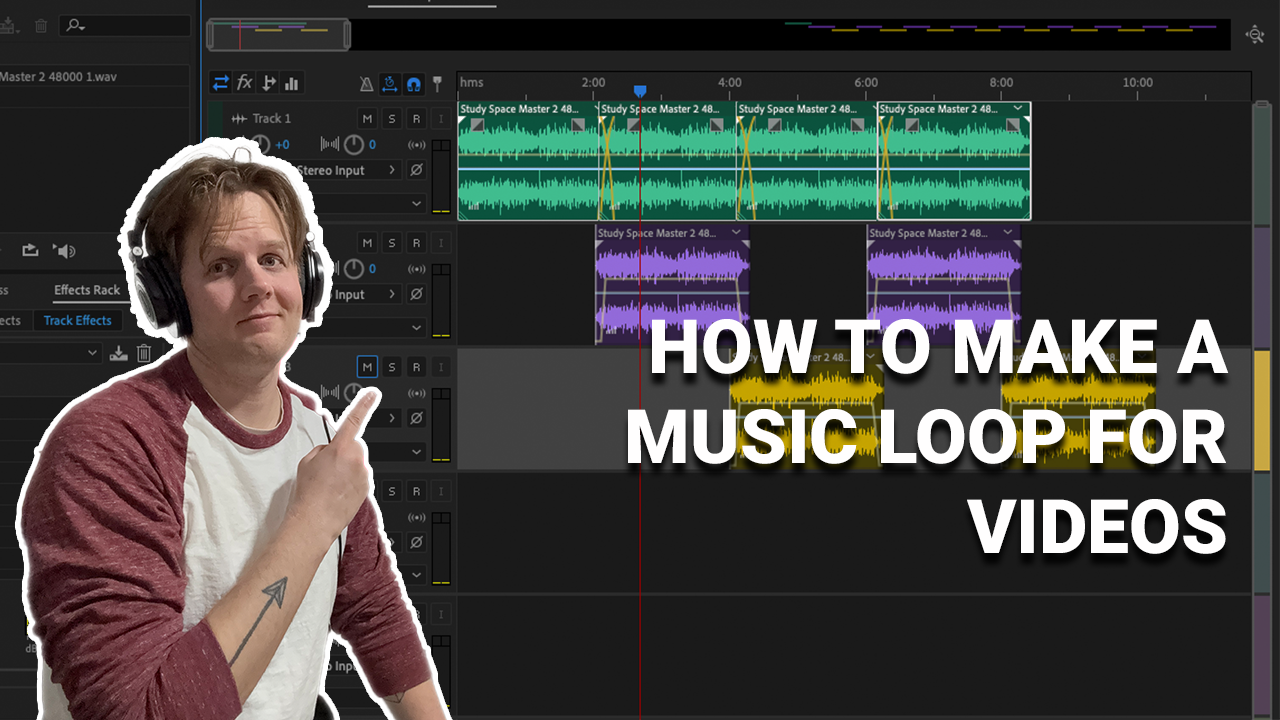The width and height of the screenshot is (1280, 720).
Task: Unmute the third track
Action: 367,367
